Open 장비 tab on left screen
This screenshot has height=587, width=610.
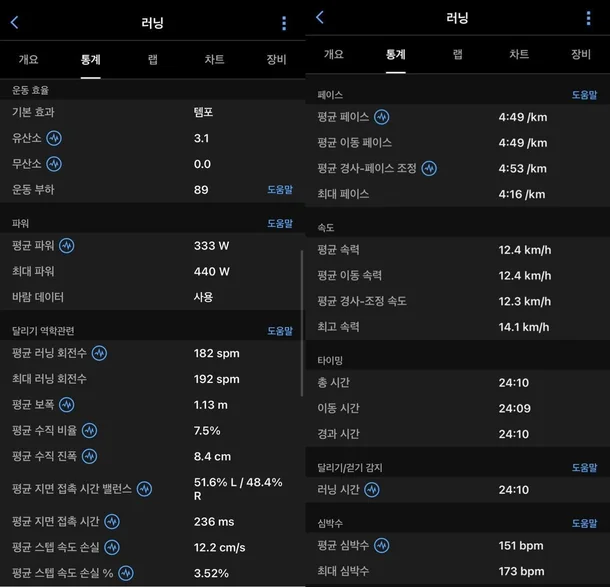coord(276,60)
